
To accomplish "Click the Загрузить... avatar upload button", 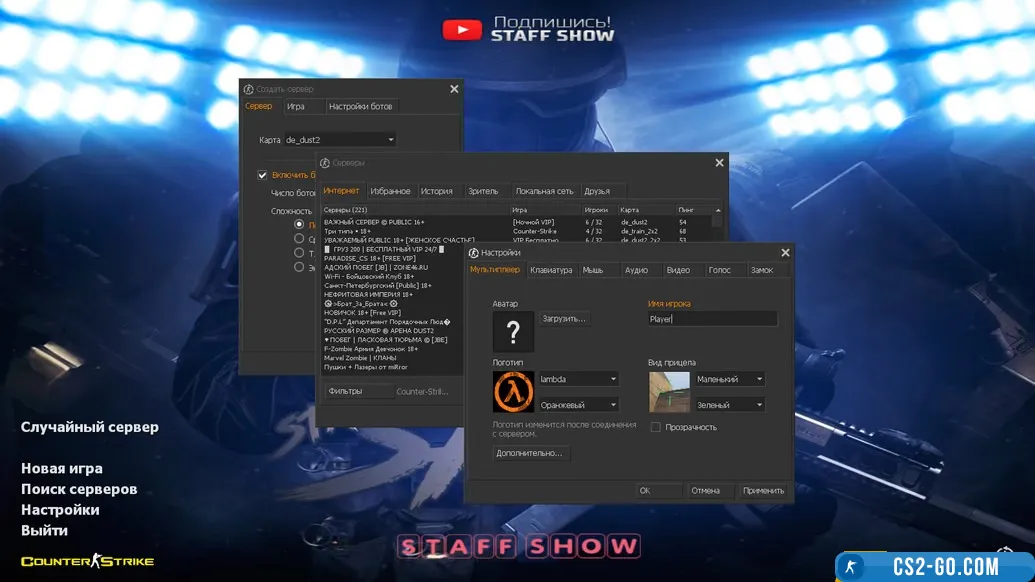I will (x=564, y=319).
